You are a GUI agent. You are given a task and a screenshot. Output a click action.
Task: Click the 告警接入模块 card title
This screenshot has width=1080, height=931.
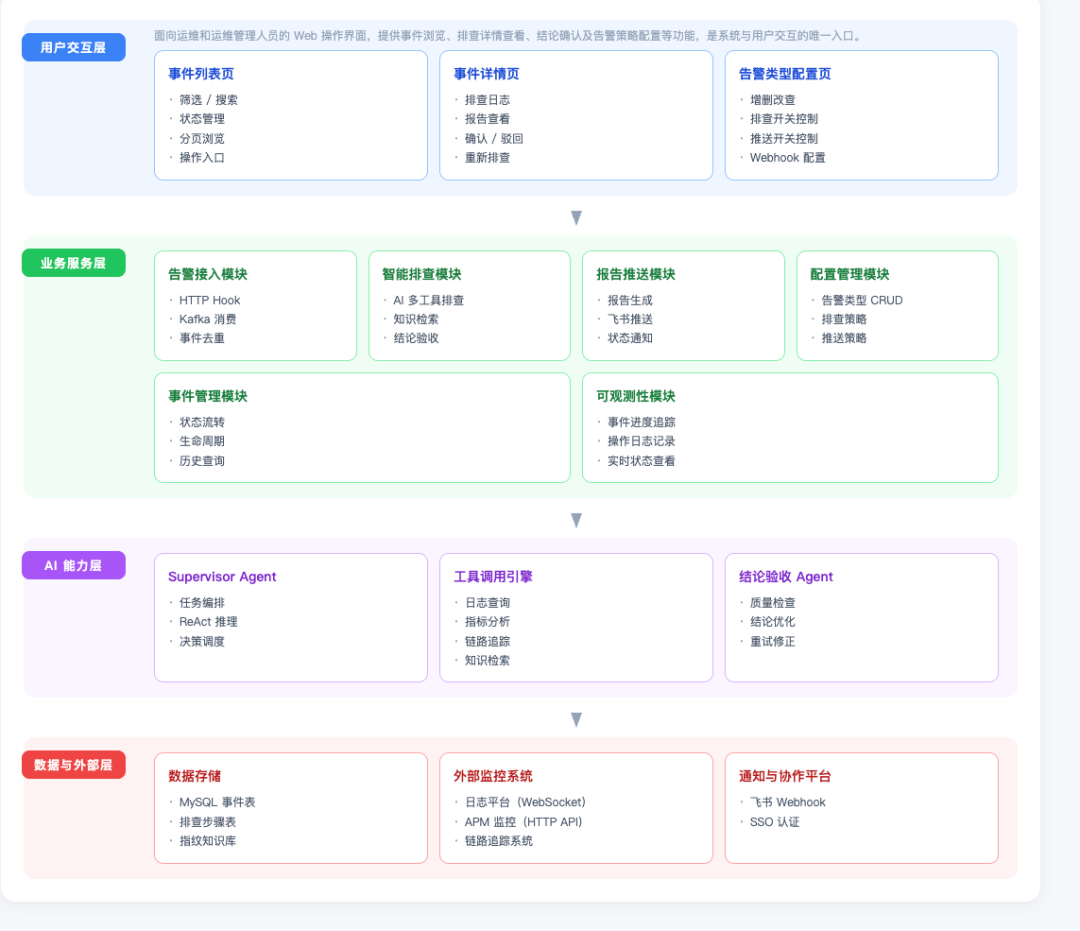207,274
